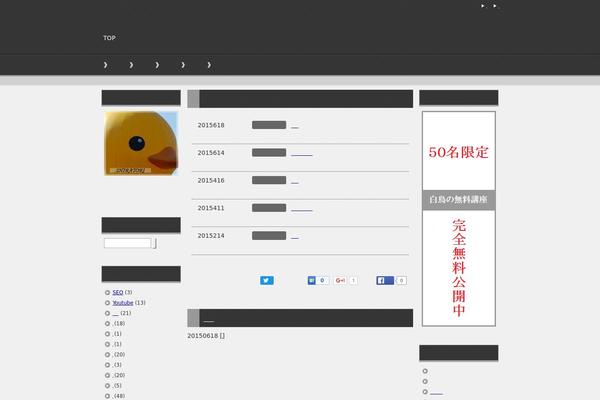Viewport: 600px width, 400px height.
Task: Click the gray label next to 2015618
Action: (x=269, y=125)
